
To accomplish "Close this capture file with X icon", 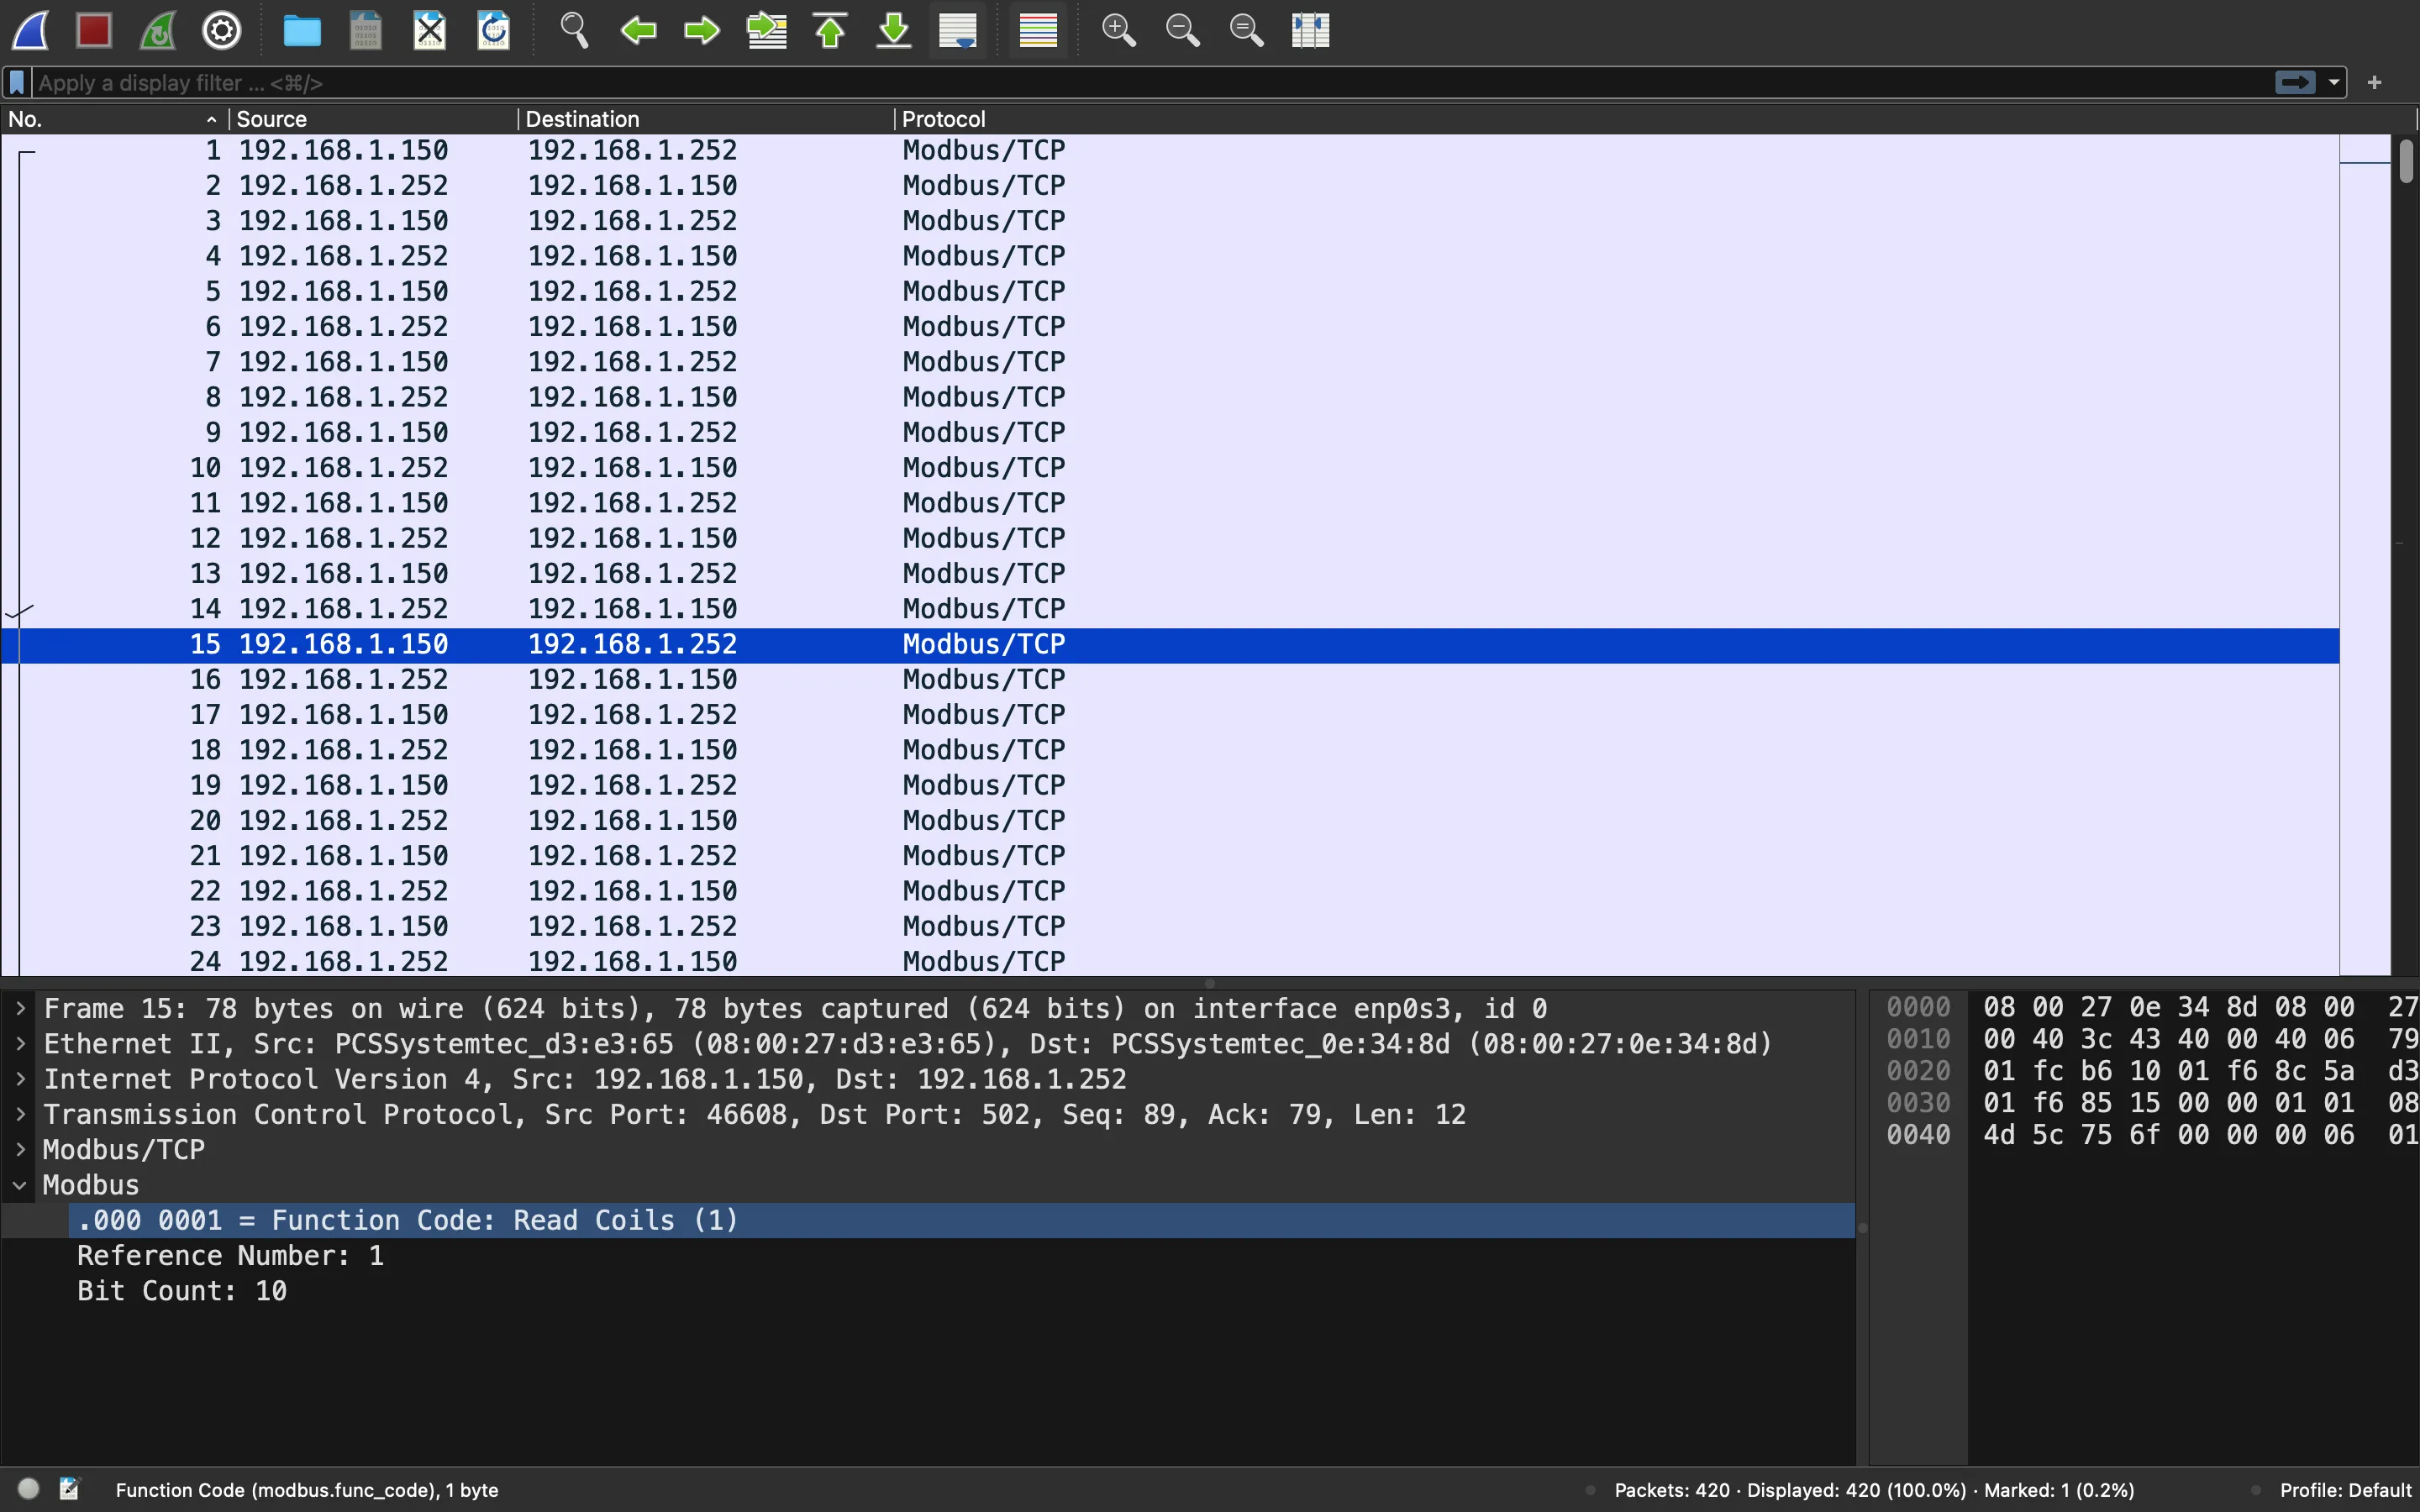I will click(x=430, y=30).
